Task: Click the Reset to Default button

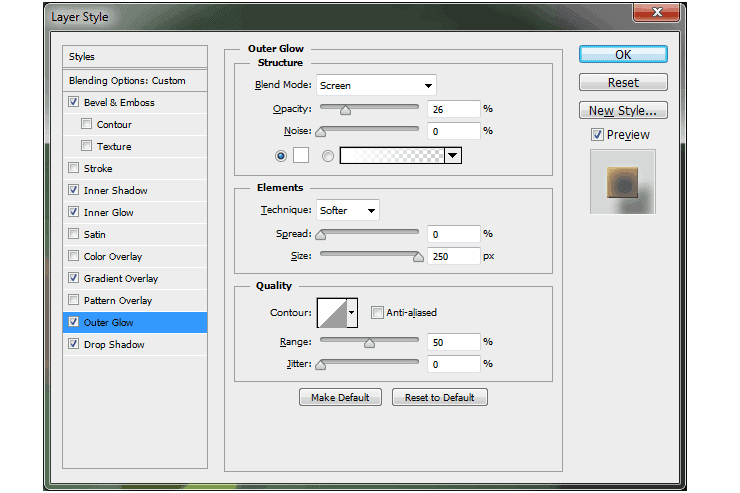Action: (439, 397)
